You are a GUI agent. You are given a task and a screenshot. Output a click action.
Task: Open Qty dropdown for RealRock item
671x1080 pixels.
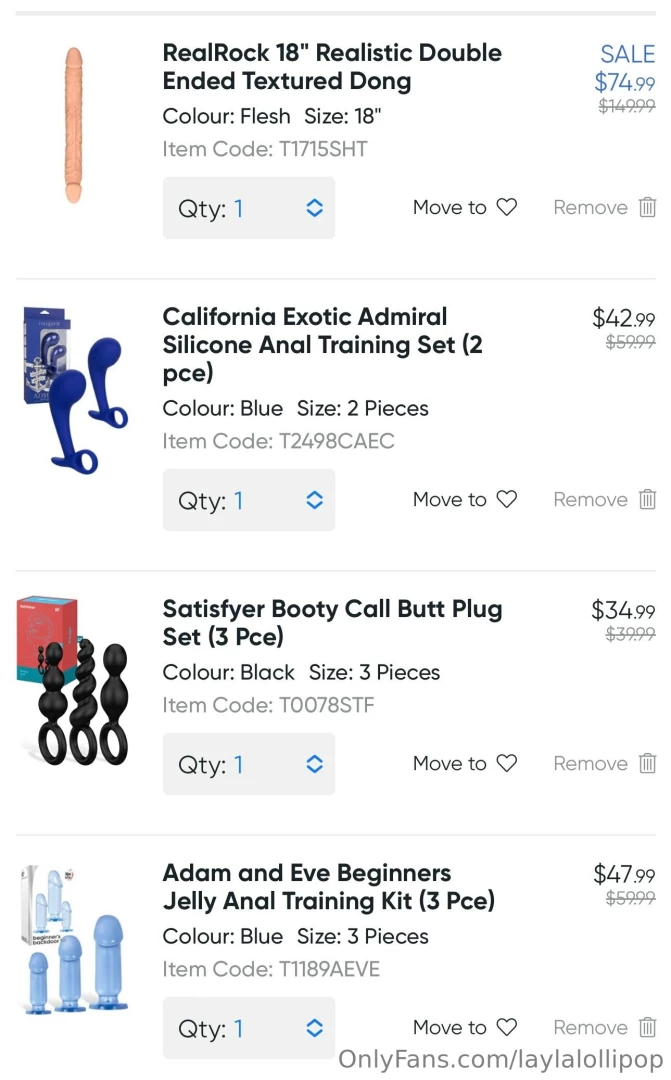(x=249, y=208)
